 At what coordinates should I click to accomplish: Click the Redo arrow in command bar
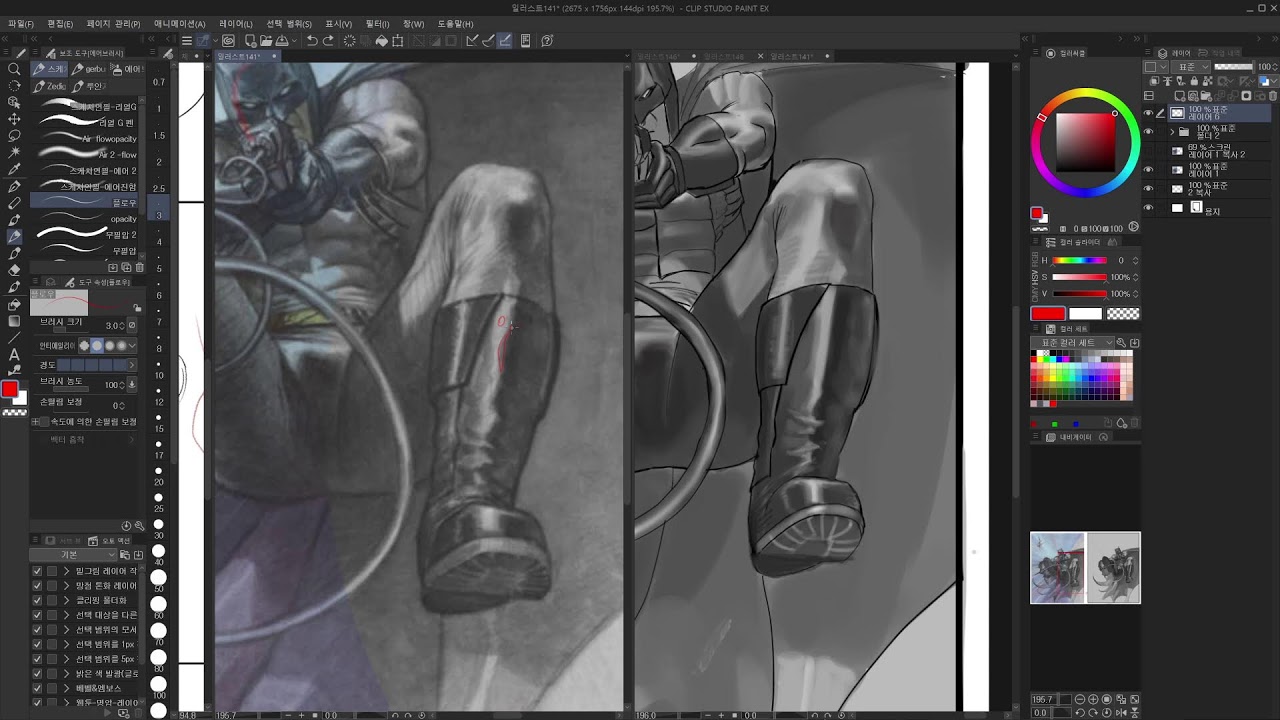click(328, 41)
